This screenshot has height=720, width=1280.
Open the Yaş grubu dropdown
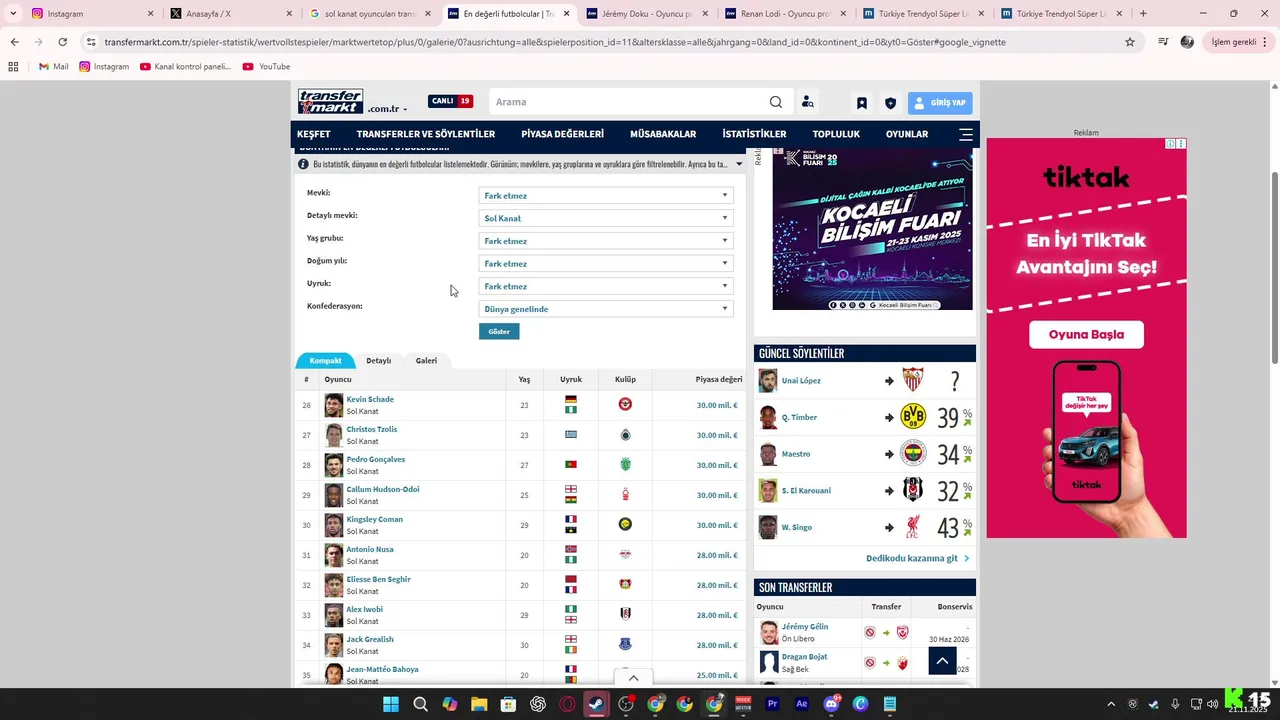tap(606, 241)
